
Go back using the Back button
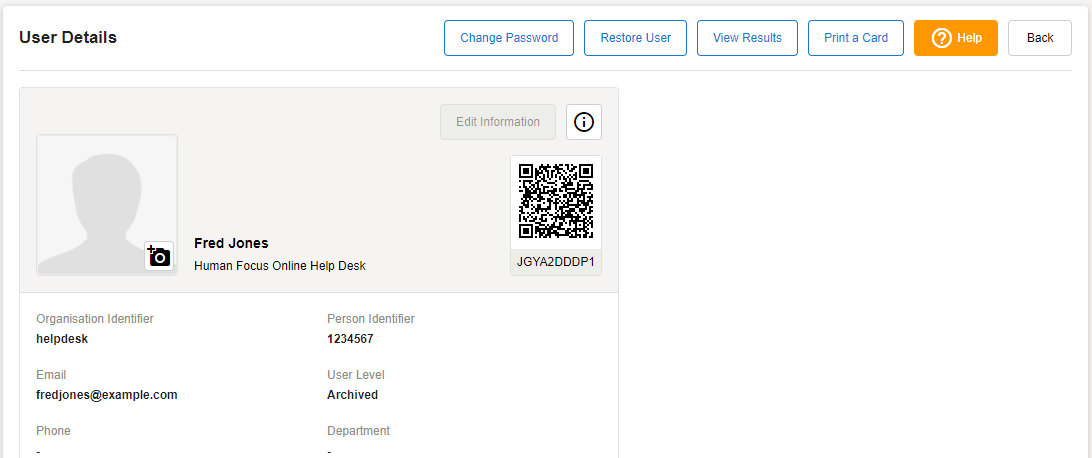point(1040,38)
